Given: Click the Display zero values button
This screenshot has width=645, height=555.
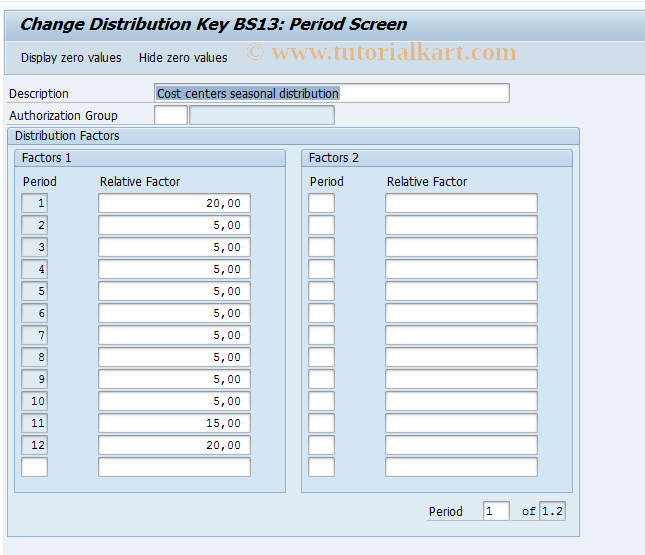Looking at the screenshot, I should pyautogui.click(x=71, y=58).
